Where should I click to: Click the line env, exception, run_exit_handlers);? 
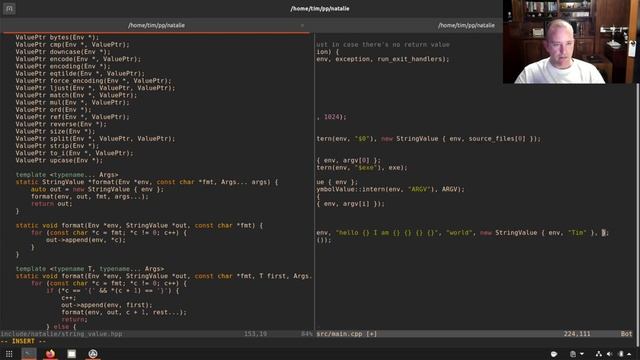382,59
